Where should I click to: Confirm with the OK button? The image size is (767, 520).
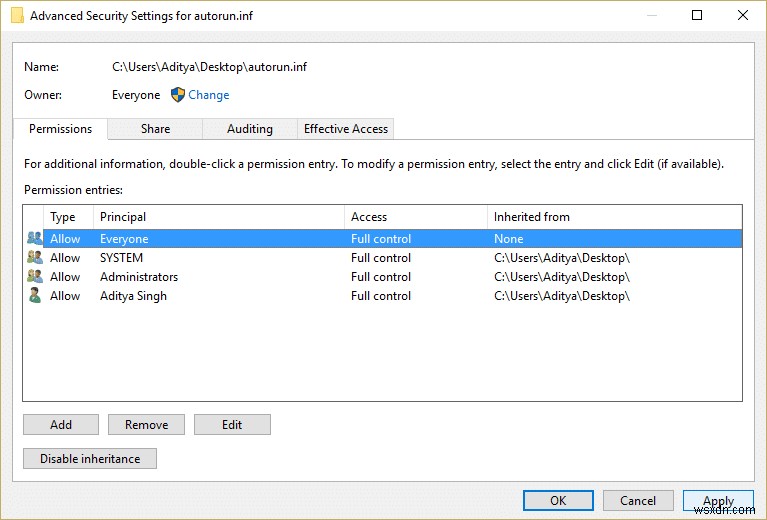point(558,501)
